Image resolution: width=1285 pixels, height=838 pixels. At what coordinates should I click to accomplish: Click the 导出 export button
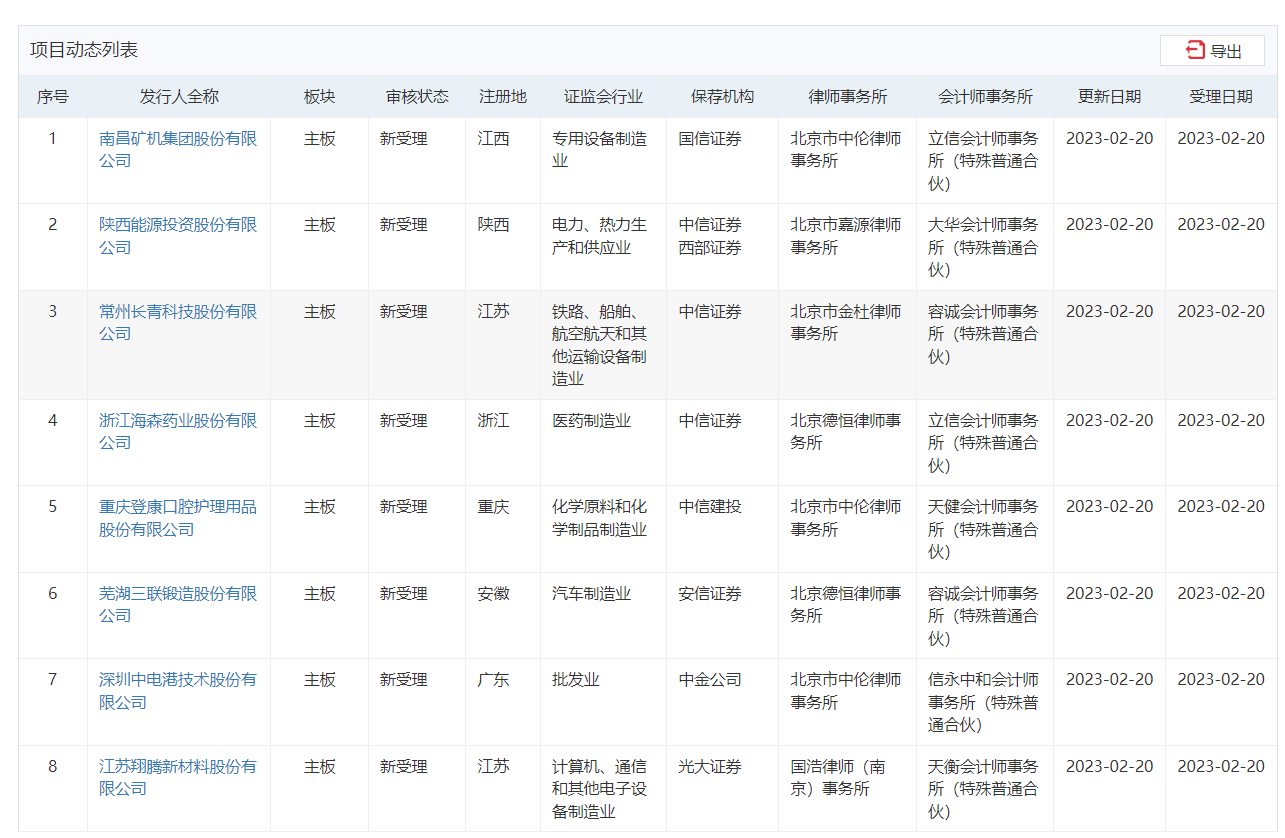[x=1212, y=51]
